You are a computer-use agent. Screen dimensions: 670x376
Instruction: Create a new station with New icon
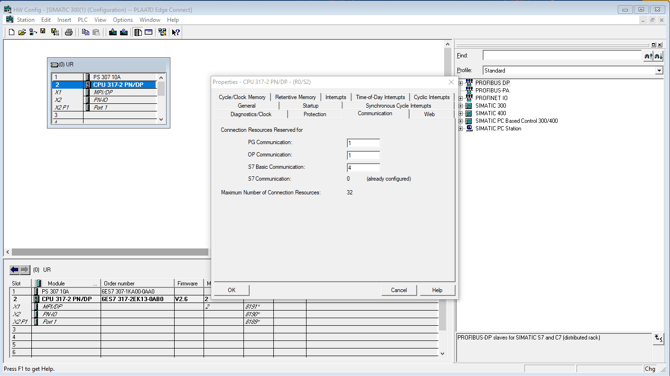[12, 32]
